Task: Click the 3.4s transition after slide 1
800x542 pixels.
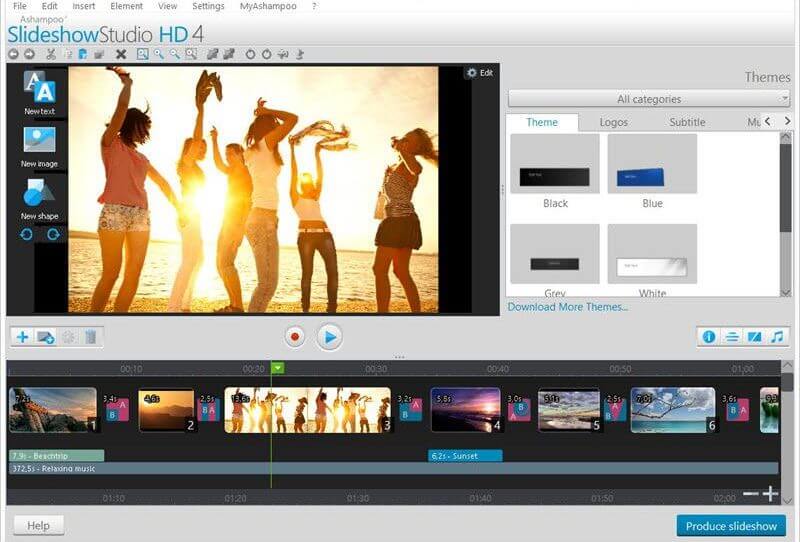Action: (x=117, y=409)
